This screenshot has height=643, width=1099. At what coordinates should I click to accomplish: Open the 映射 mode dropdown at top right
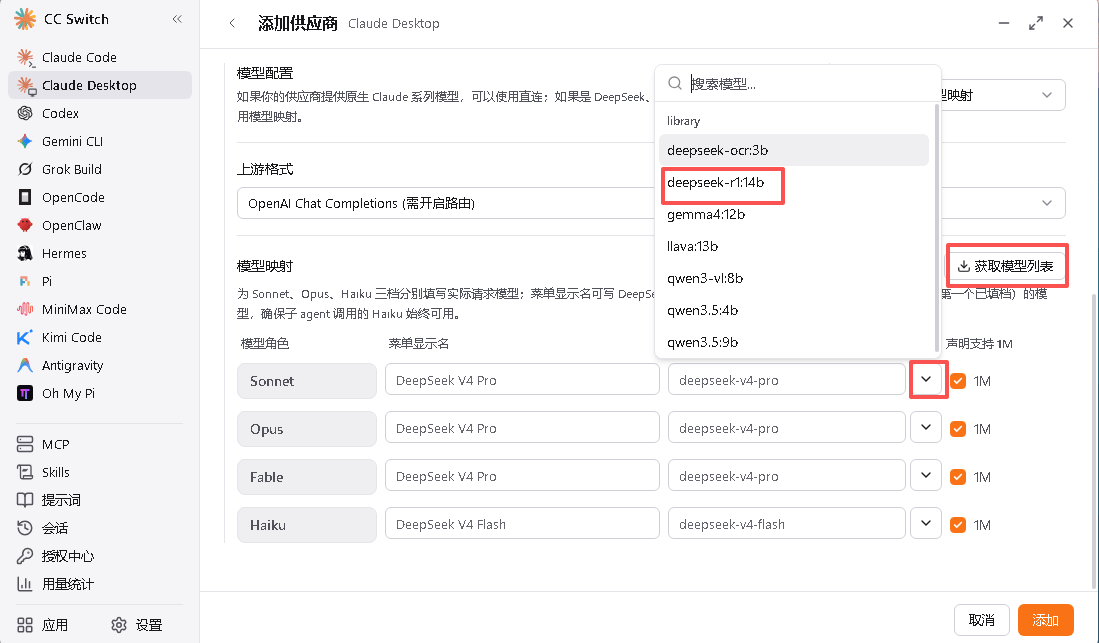pos(1002,95)
